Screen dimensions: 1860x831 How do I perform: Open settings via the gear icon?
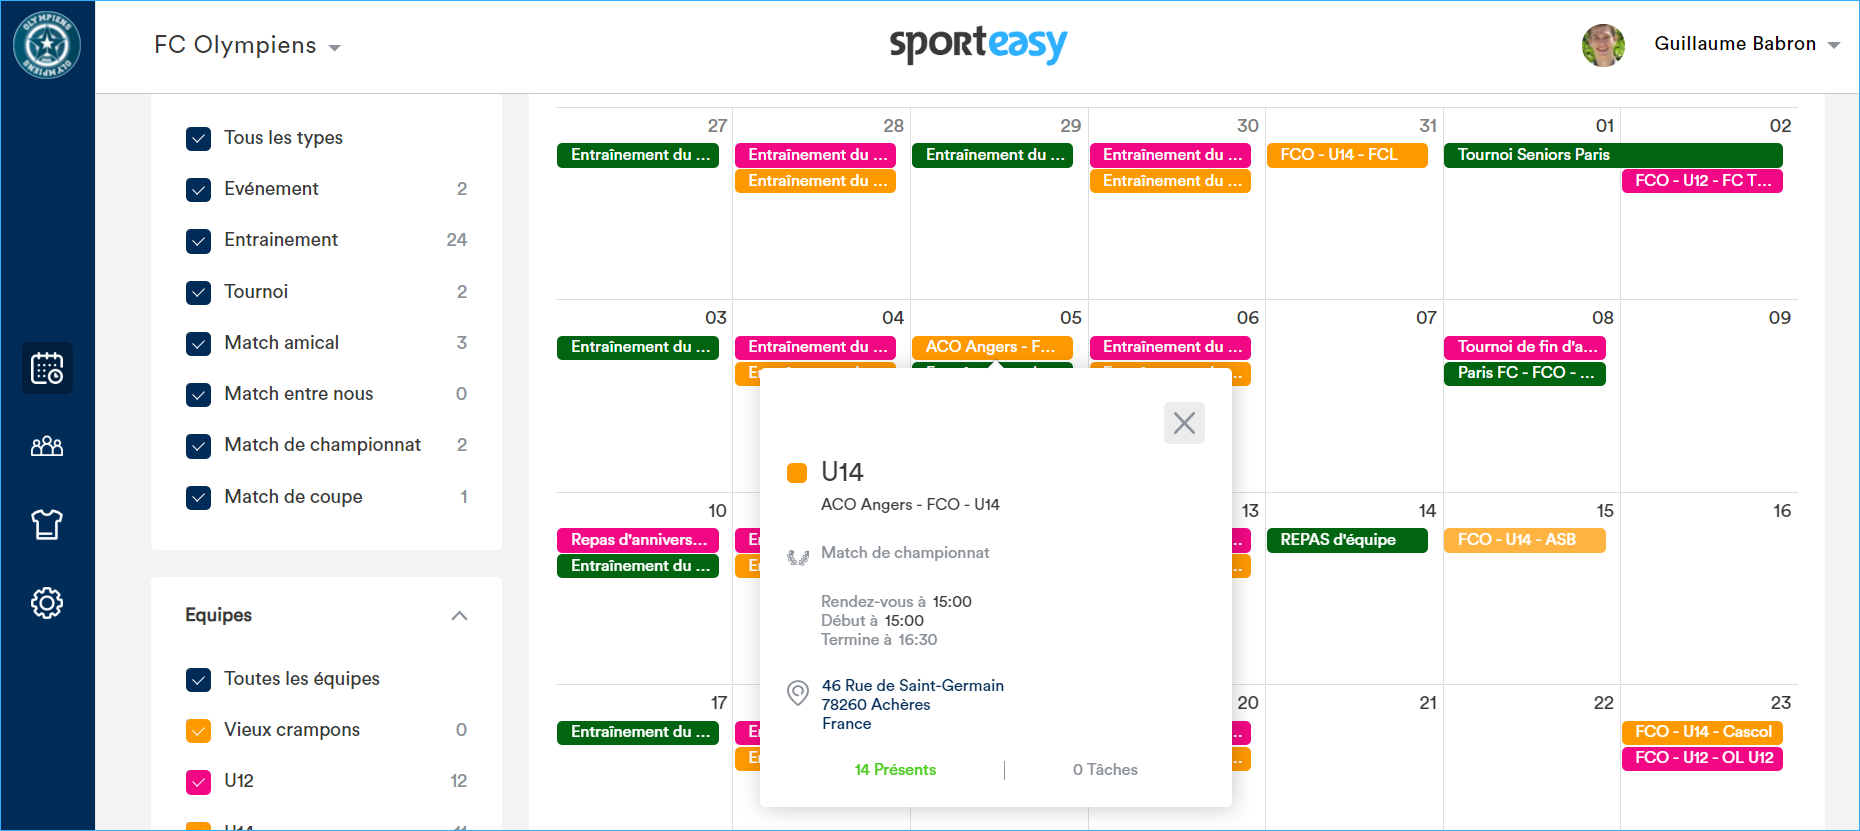pos(47,603)
